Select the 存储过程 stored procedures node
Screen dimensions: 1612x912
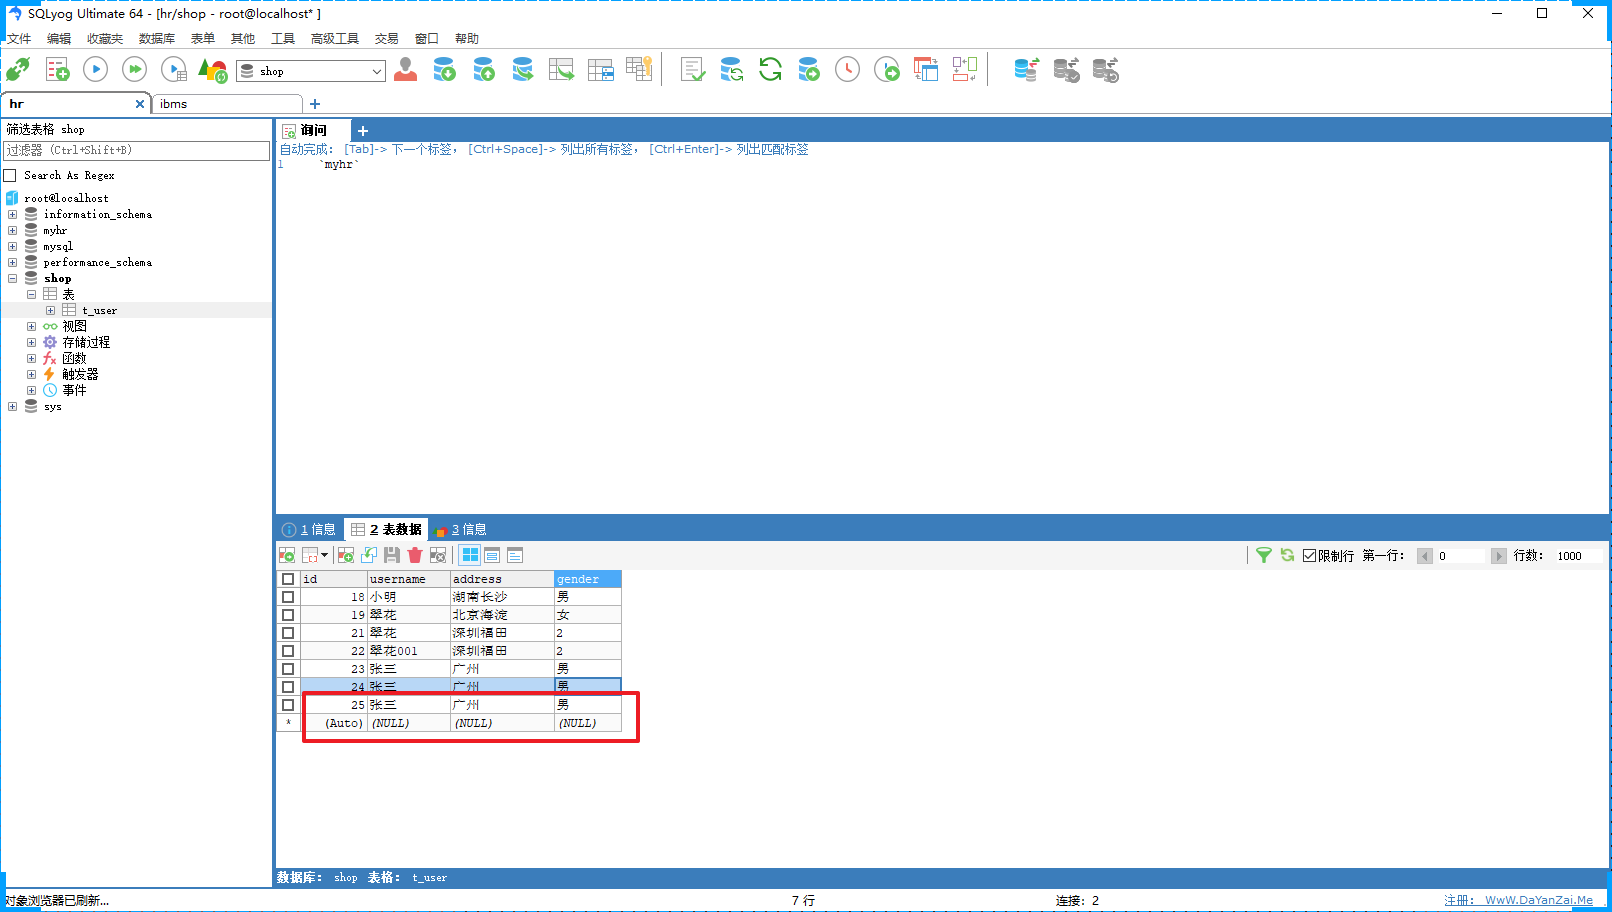[86, 342]
